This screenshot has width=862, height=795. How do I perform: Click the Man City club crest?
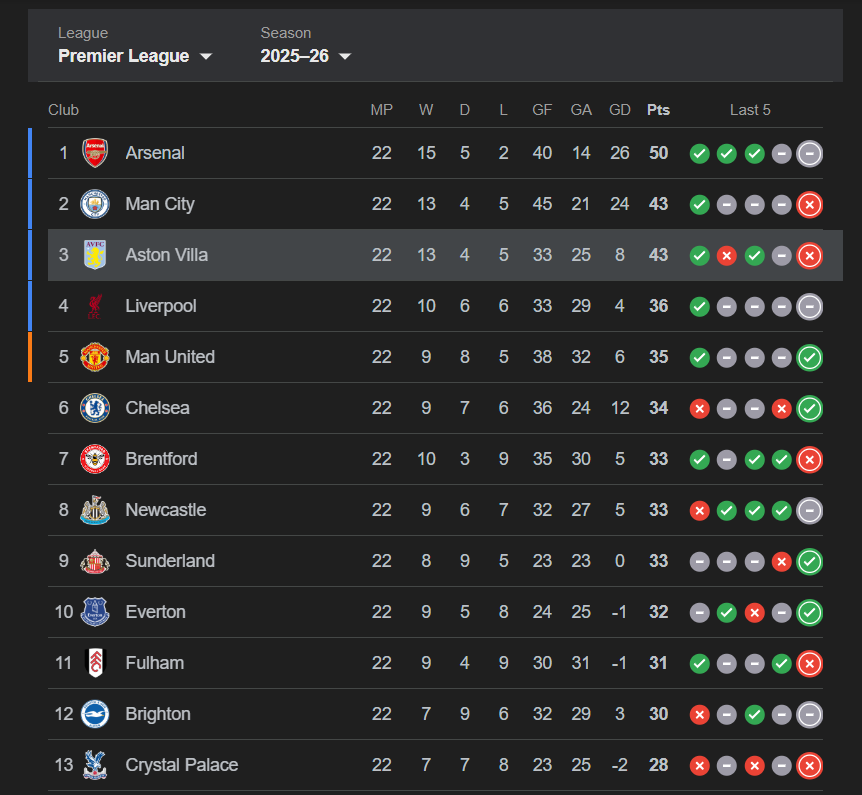pyautogui.click(x=94, y=204)
